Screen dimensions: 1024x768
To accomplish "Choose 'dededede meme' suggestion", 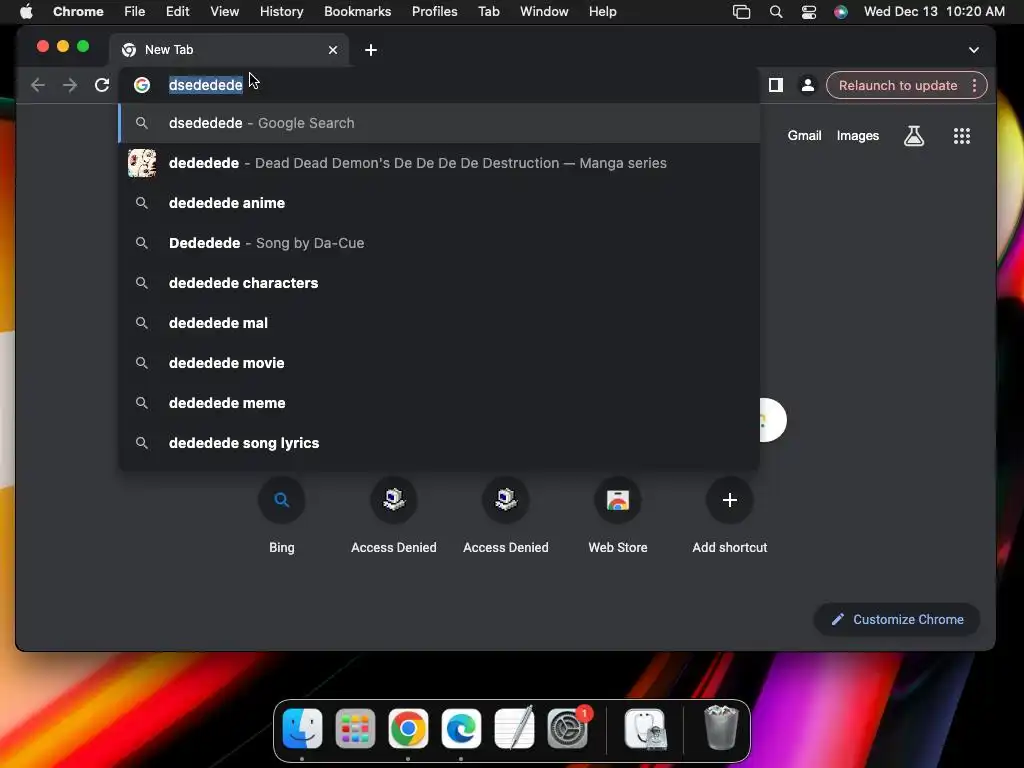I will 439,403.
